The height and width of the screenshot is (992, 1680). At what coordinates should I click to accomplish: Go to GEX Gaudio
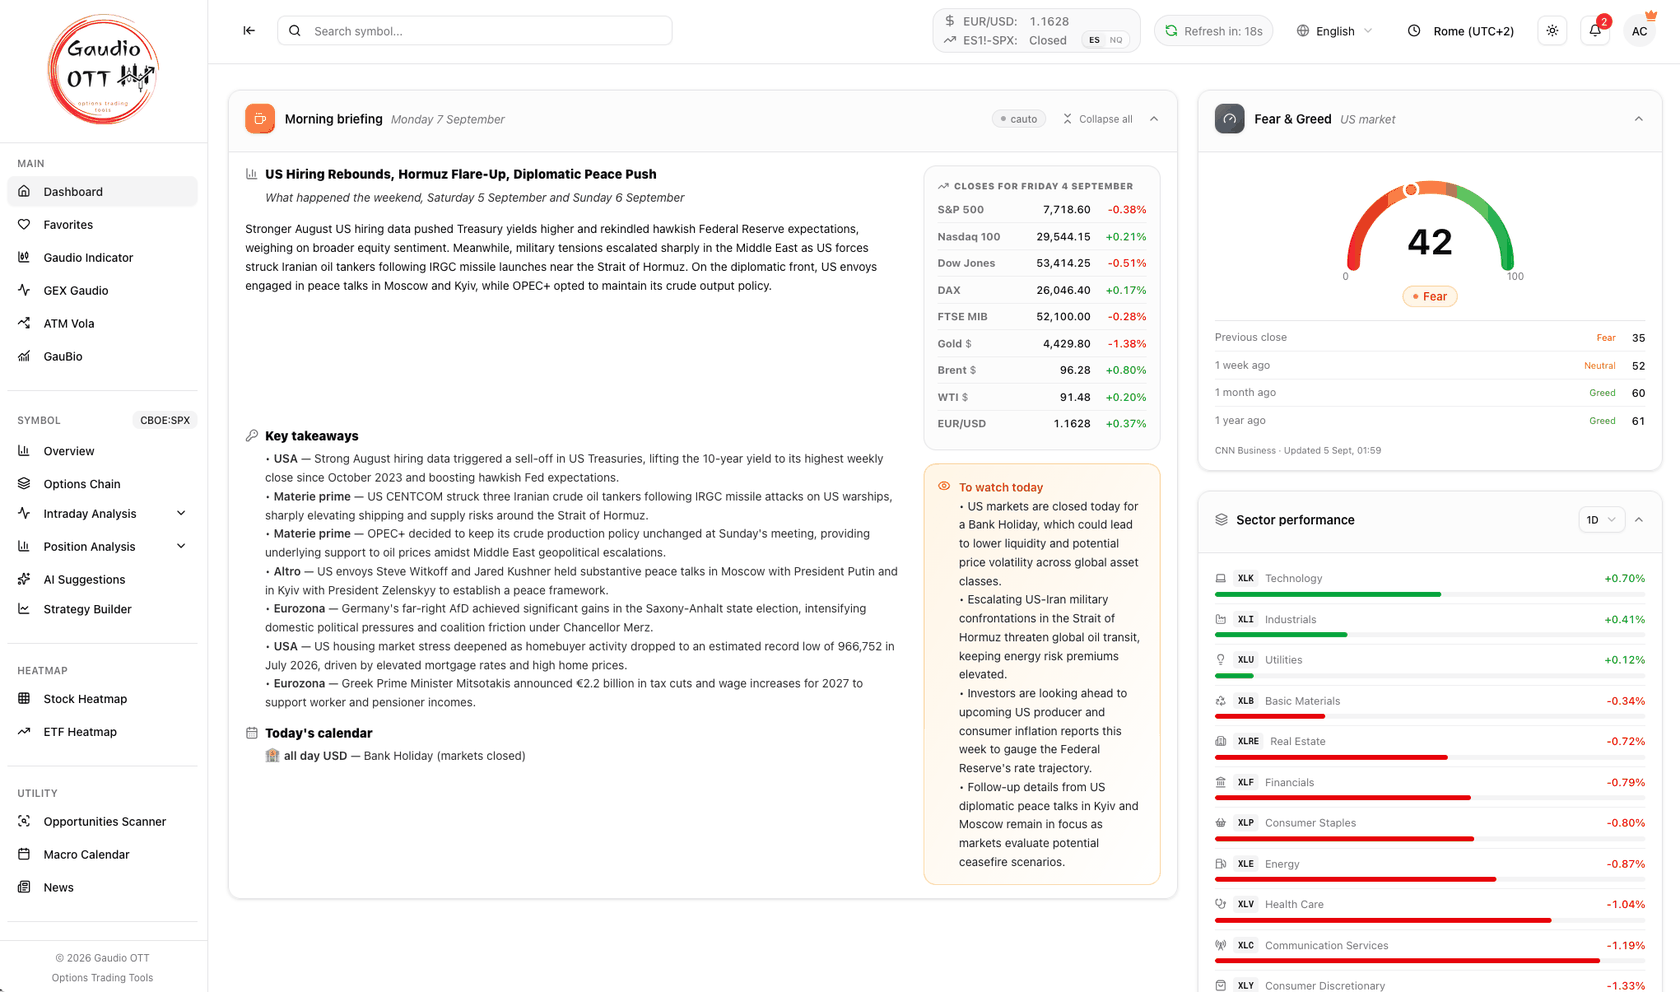103,291
